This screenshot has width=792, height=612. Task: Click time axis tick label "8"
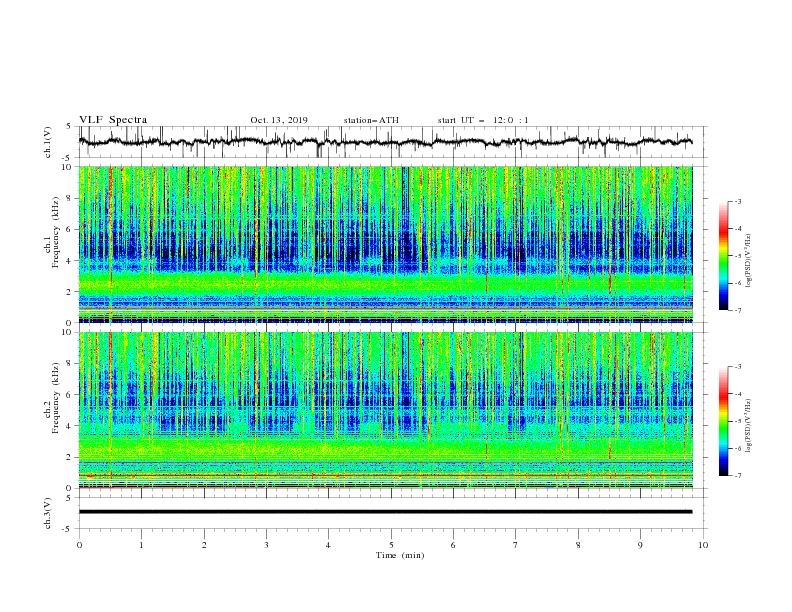click(x=578, y=545)
